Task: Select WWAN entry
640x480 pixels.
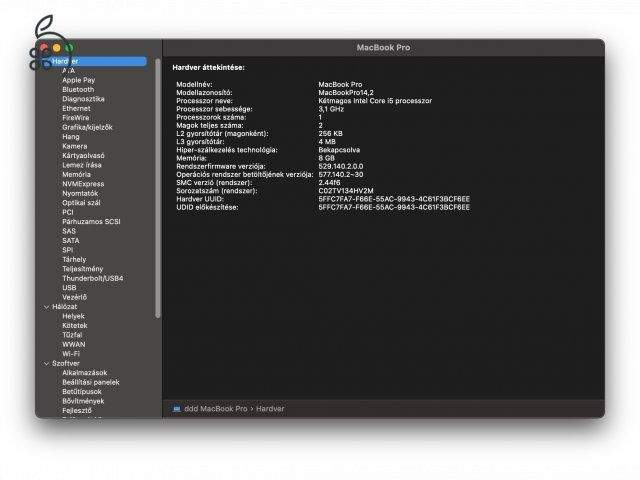Action: (74, 344)
